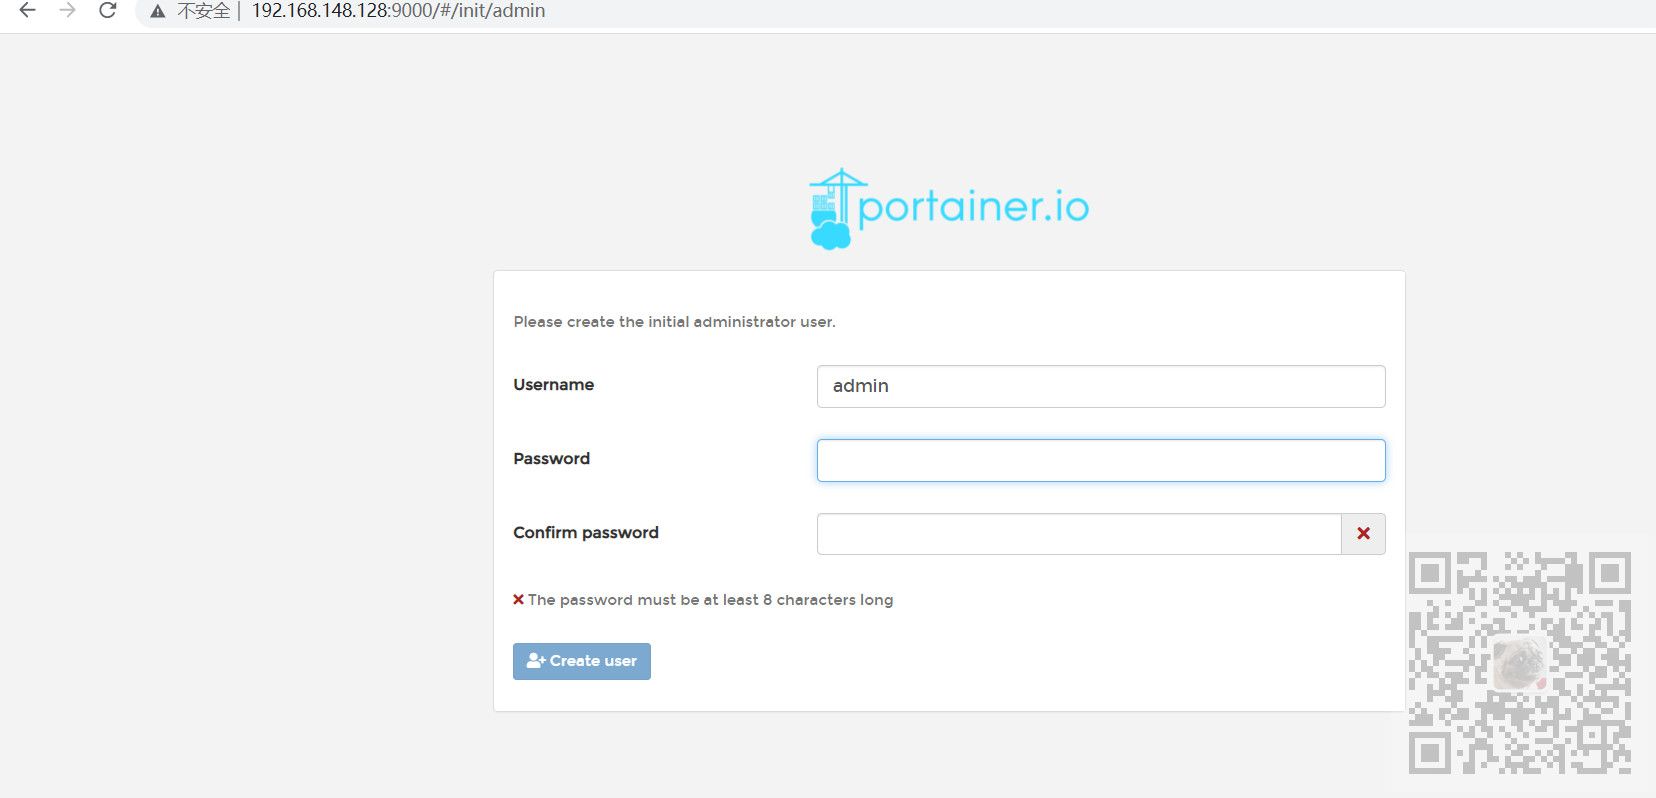Click the portainer.io logo

pyautogui.click(x=949, y=209)
